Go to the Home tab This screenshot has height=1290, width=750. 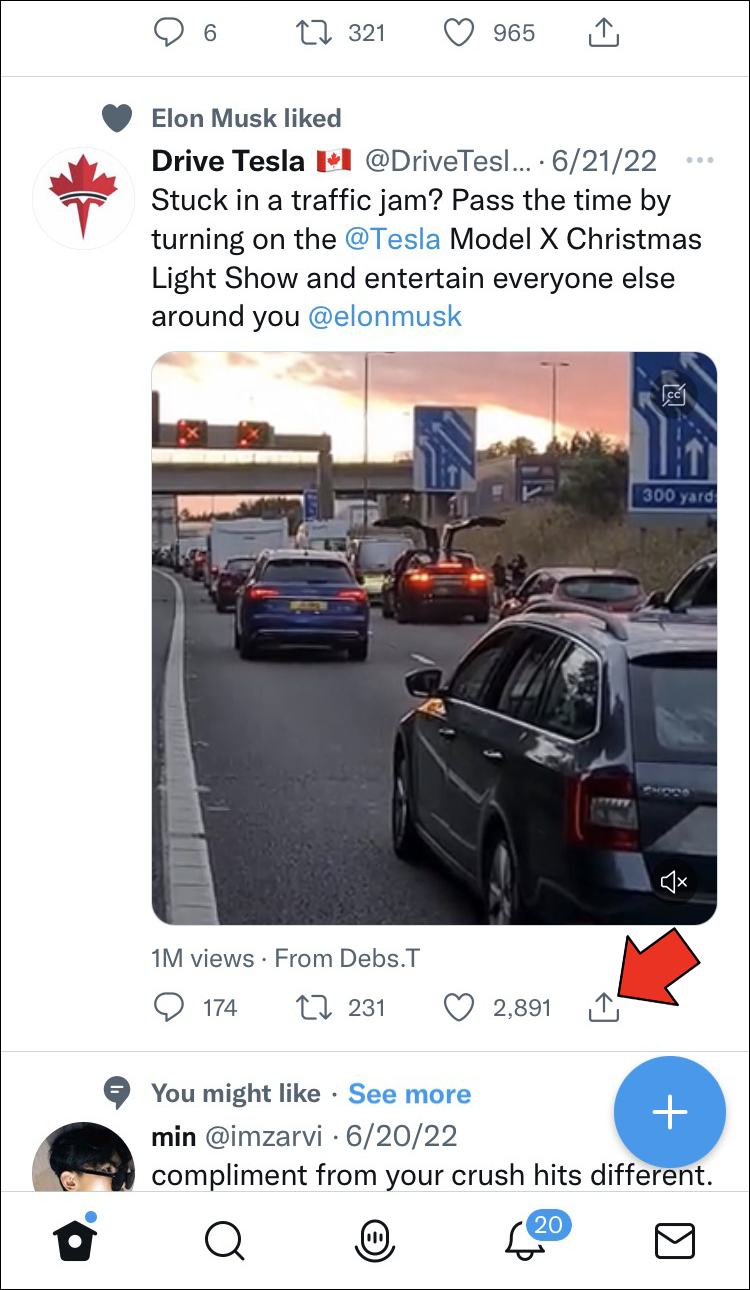(75, 1241)
